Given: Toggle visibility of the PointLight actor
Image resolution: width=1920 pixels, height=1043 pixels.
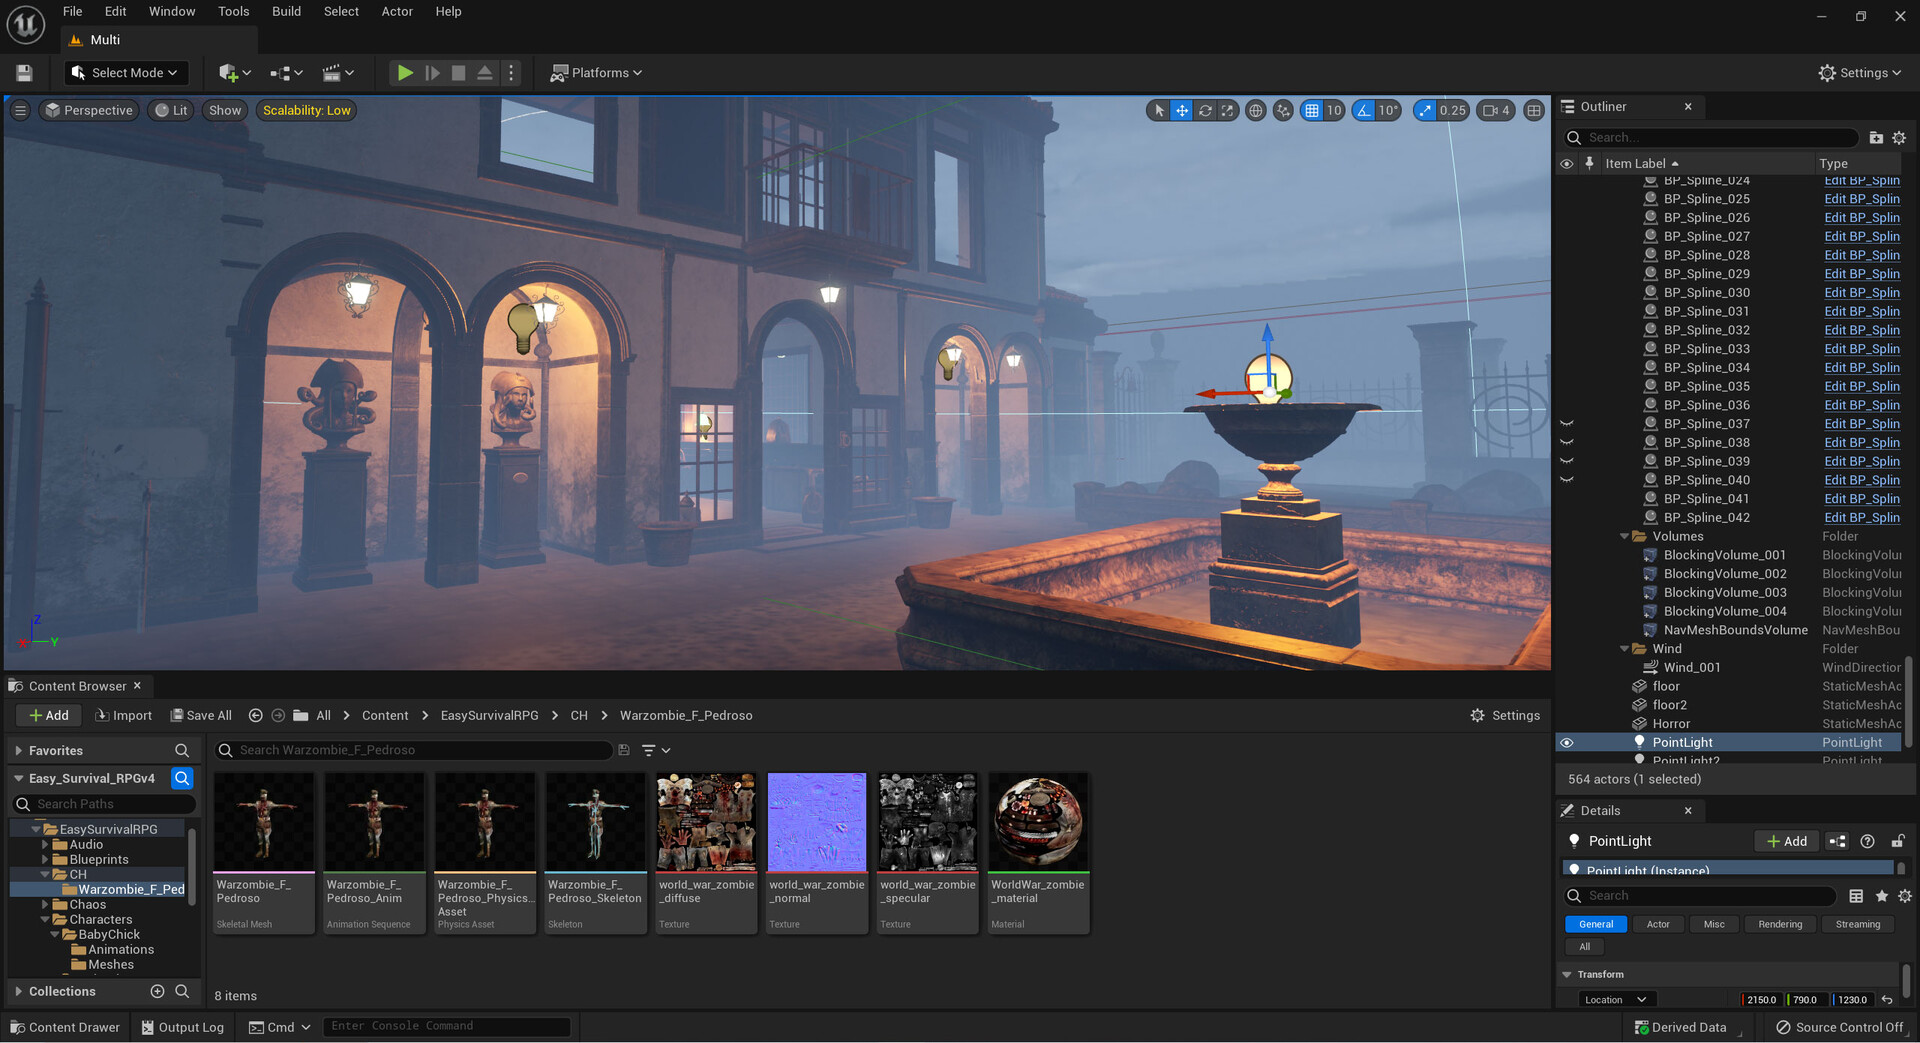Looking at the screenshot, I should 1567,743.
